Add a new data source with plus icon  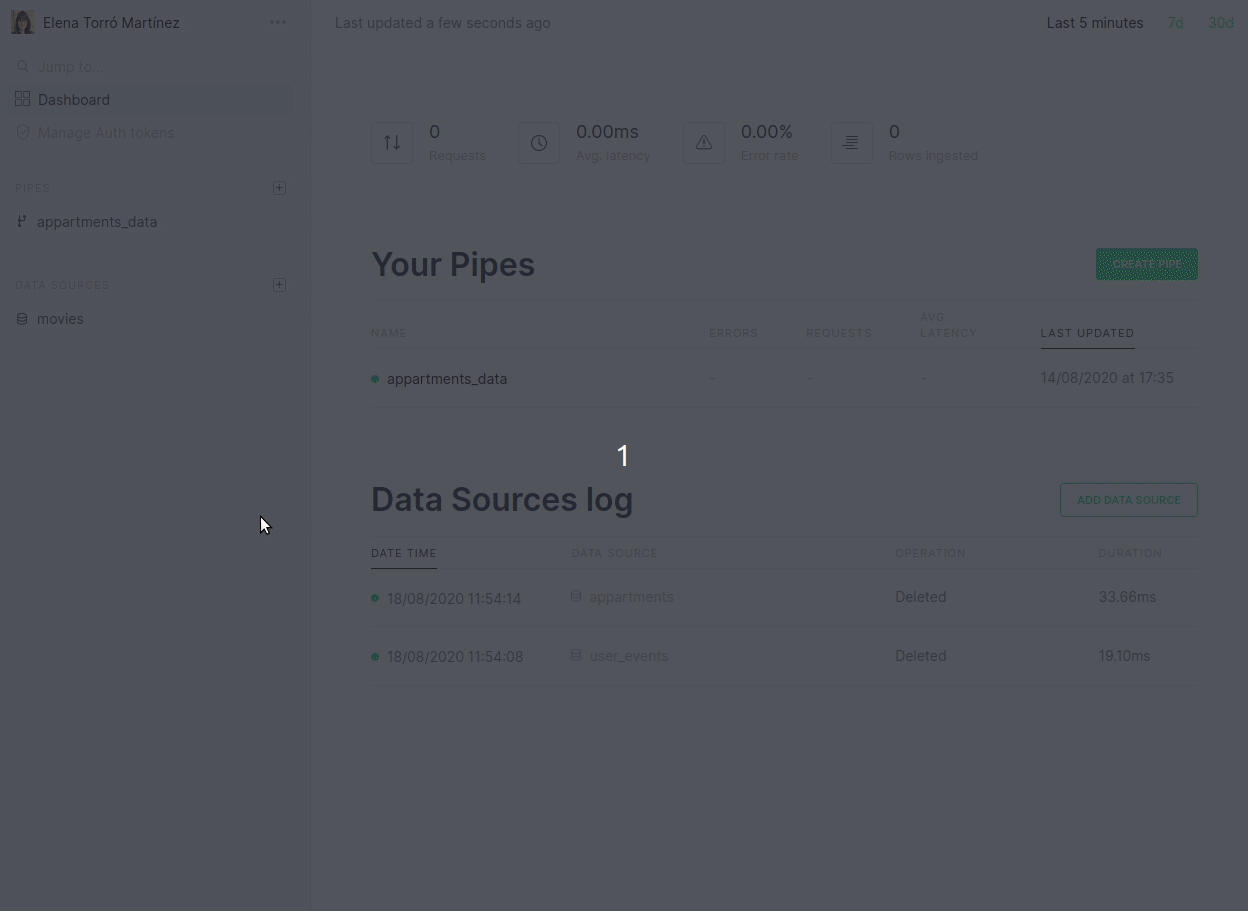(279, 285)
